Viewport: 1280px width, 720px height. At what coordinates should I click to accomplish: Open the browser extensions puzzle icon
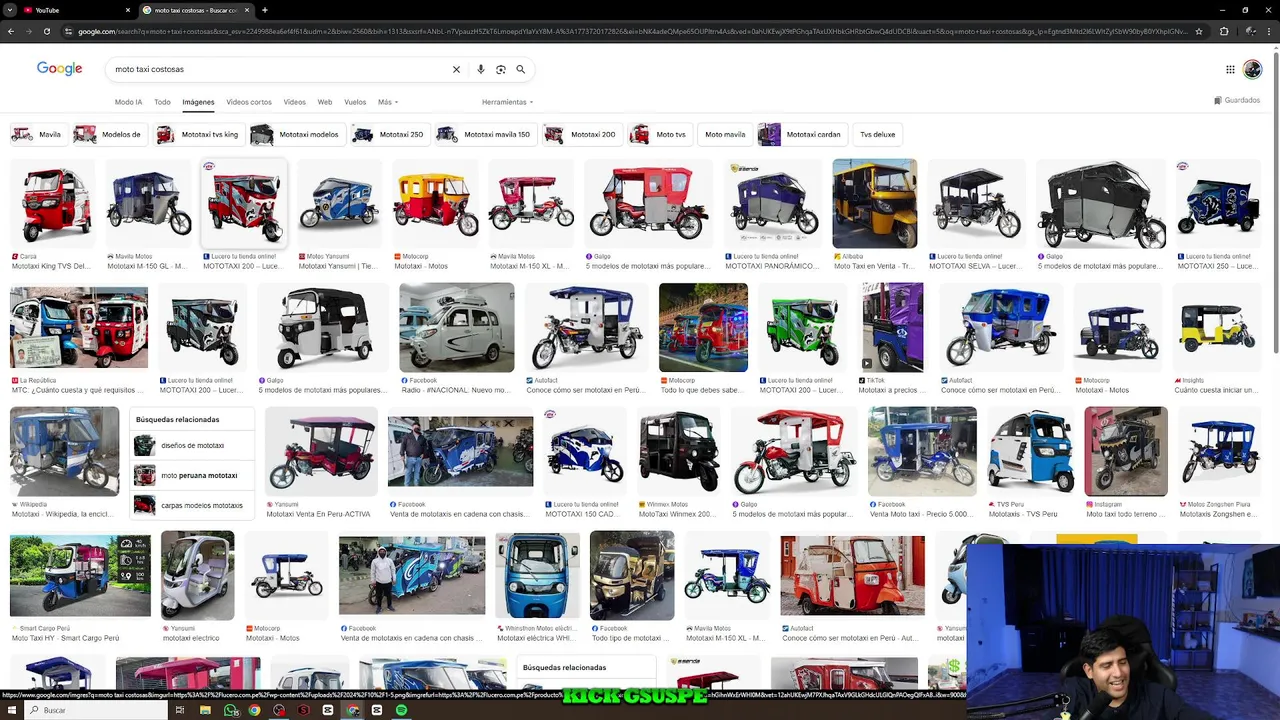(x=1223, y=31)
